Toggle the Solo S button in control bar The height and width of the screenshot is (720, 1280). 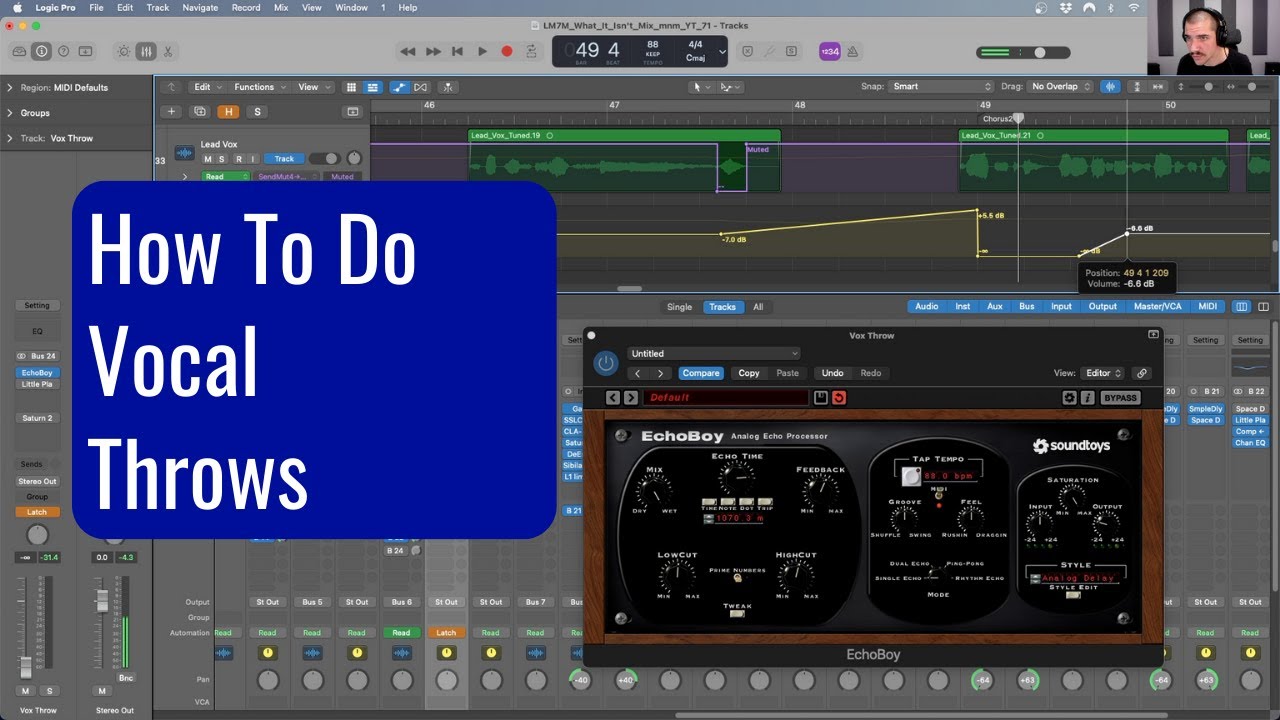[x=791, y=51]
